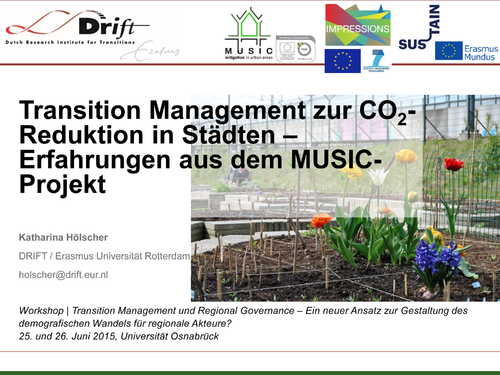
Task: Click the DRIFT logo in the header
Action: point(77,27)
